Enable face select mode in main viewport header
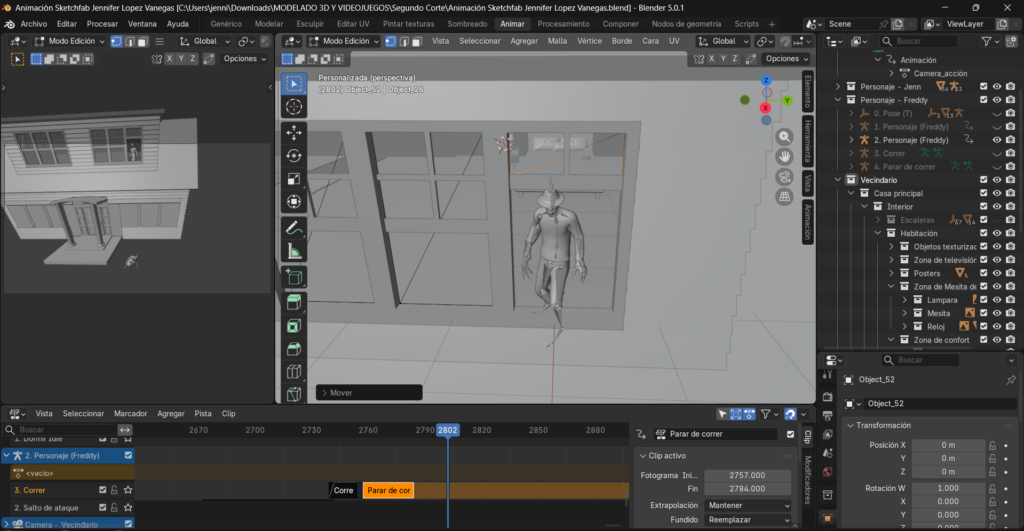1024x531 pixels. (x=417, y=40)
